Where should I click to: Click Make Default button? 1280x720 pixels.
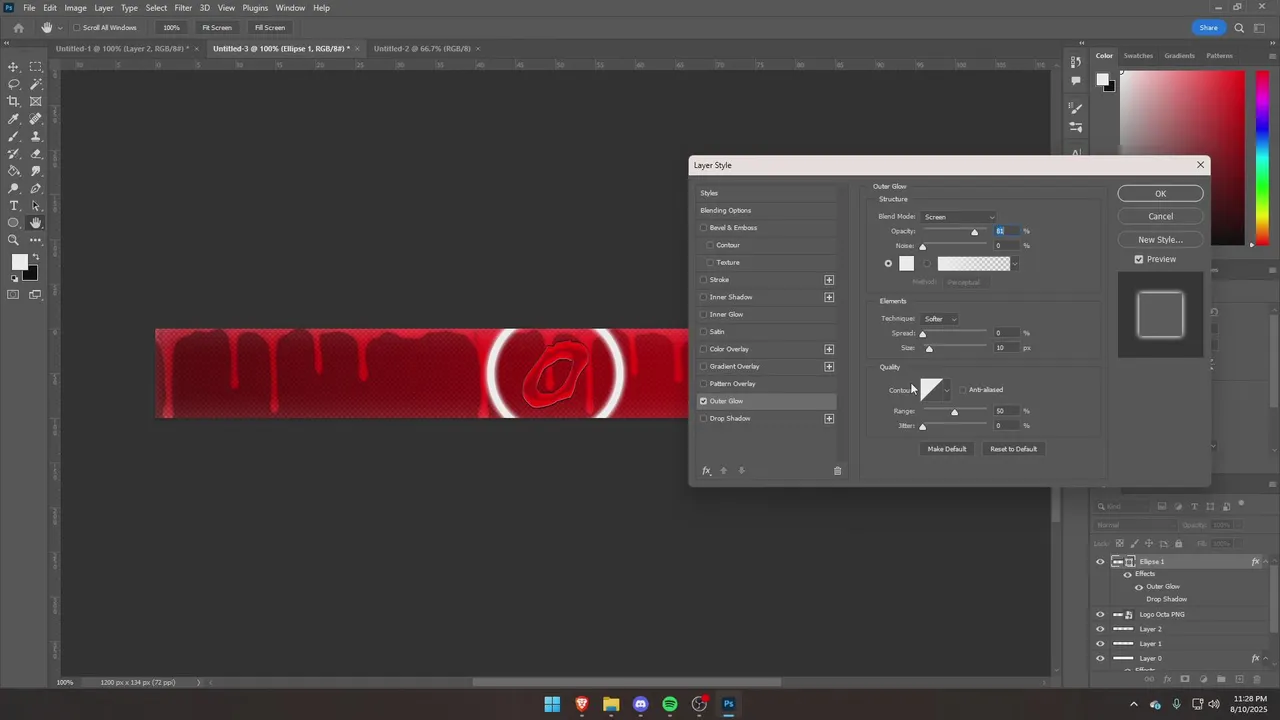[x=947, y=449]
